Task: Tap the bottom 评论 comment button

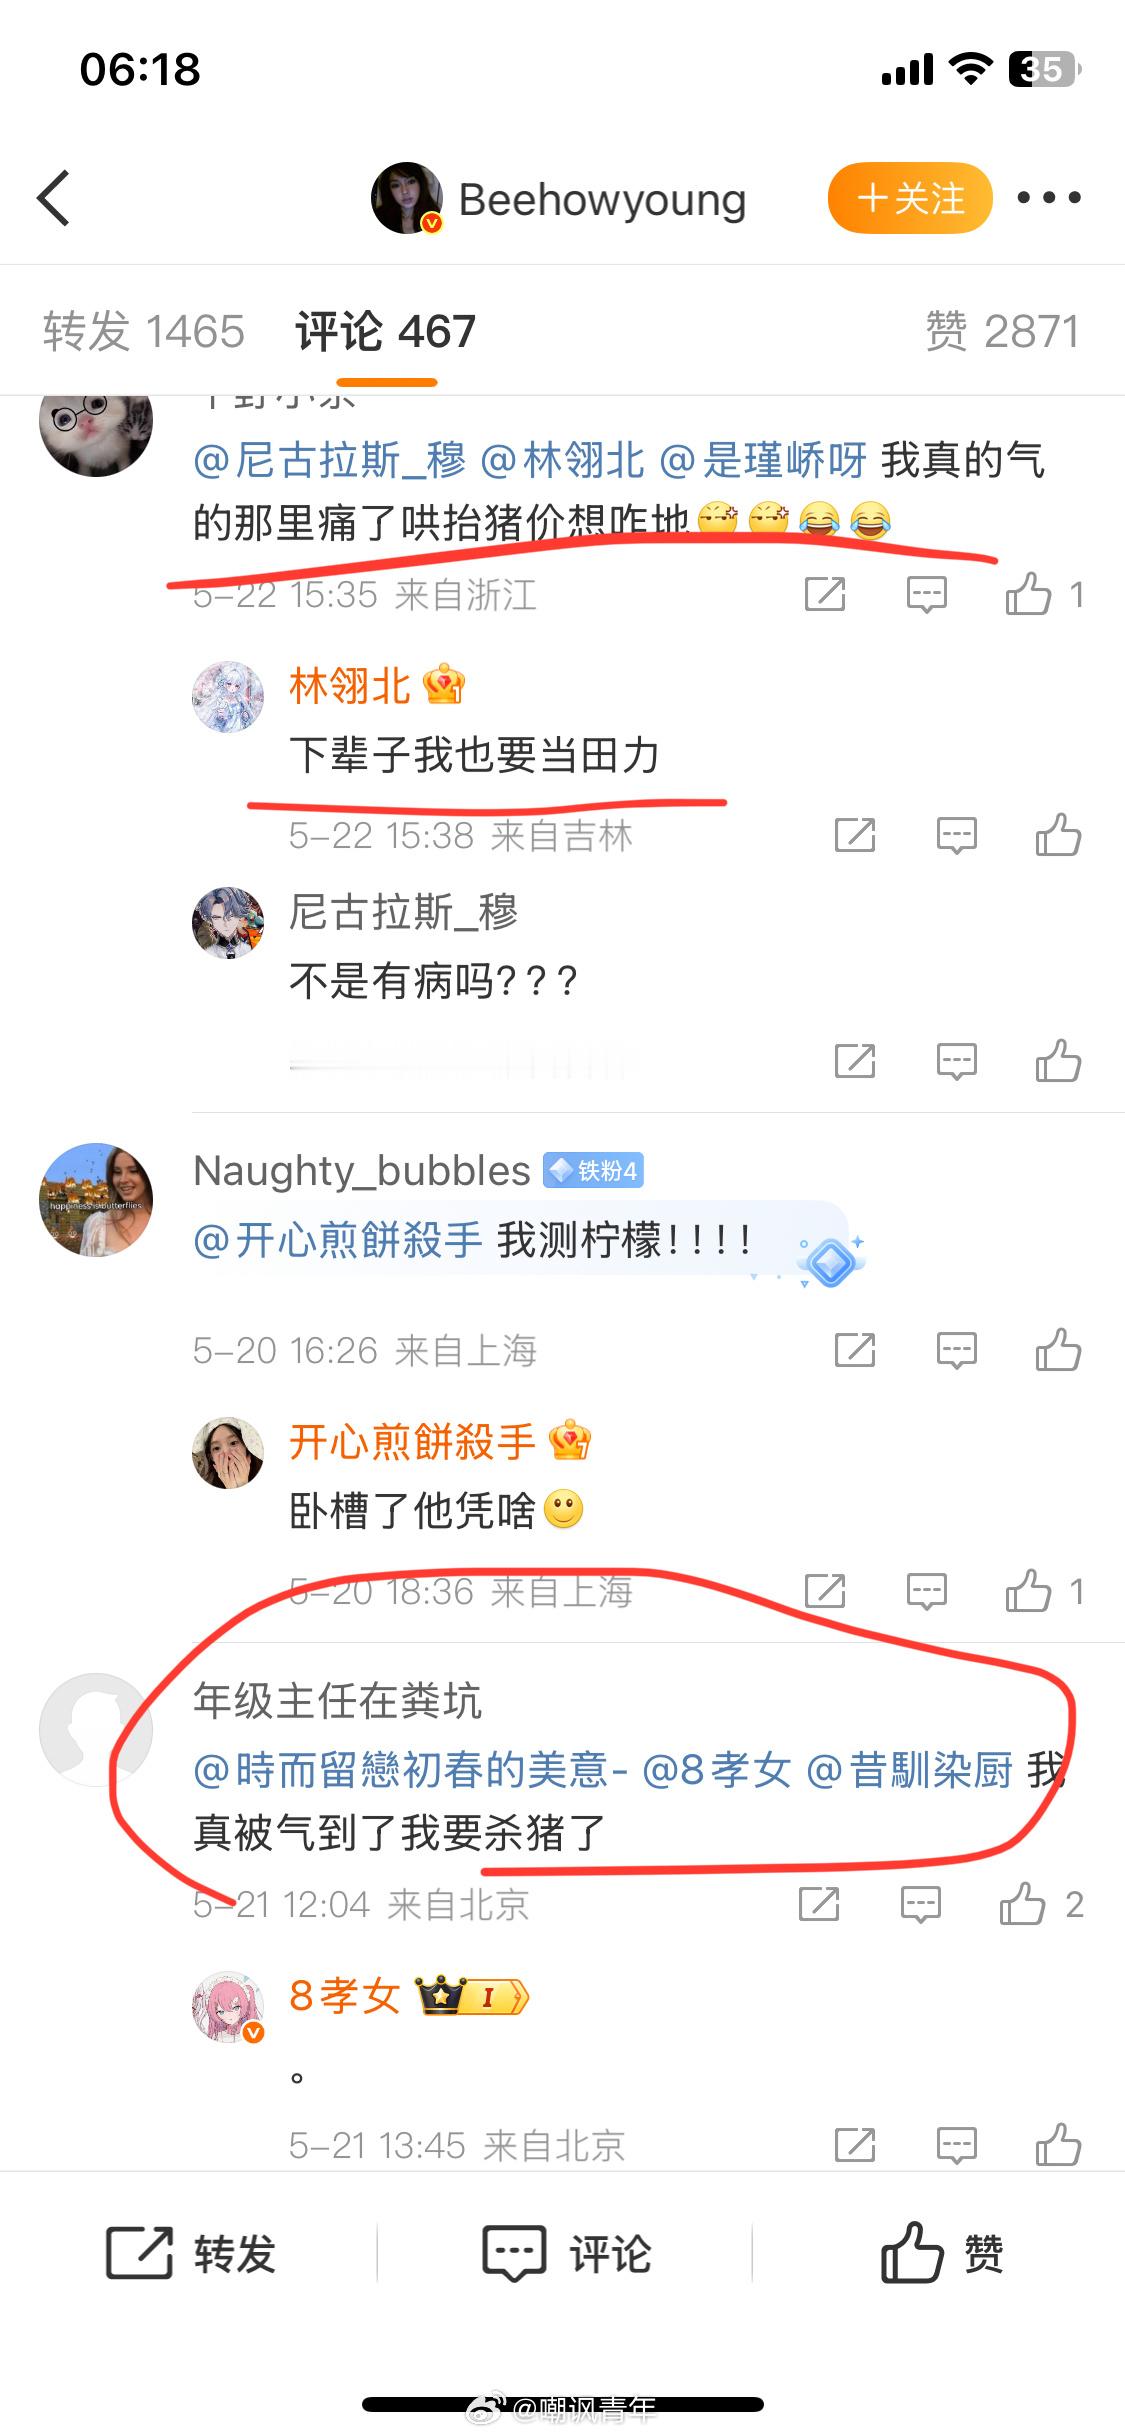Action: coord(566,2255)
